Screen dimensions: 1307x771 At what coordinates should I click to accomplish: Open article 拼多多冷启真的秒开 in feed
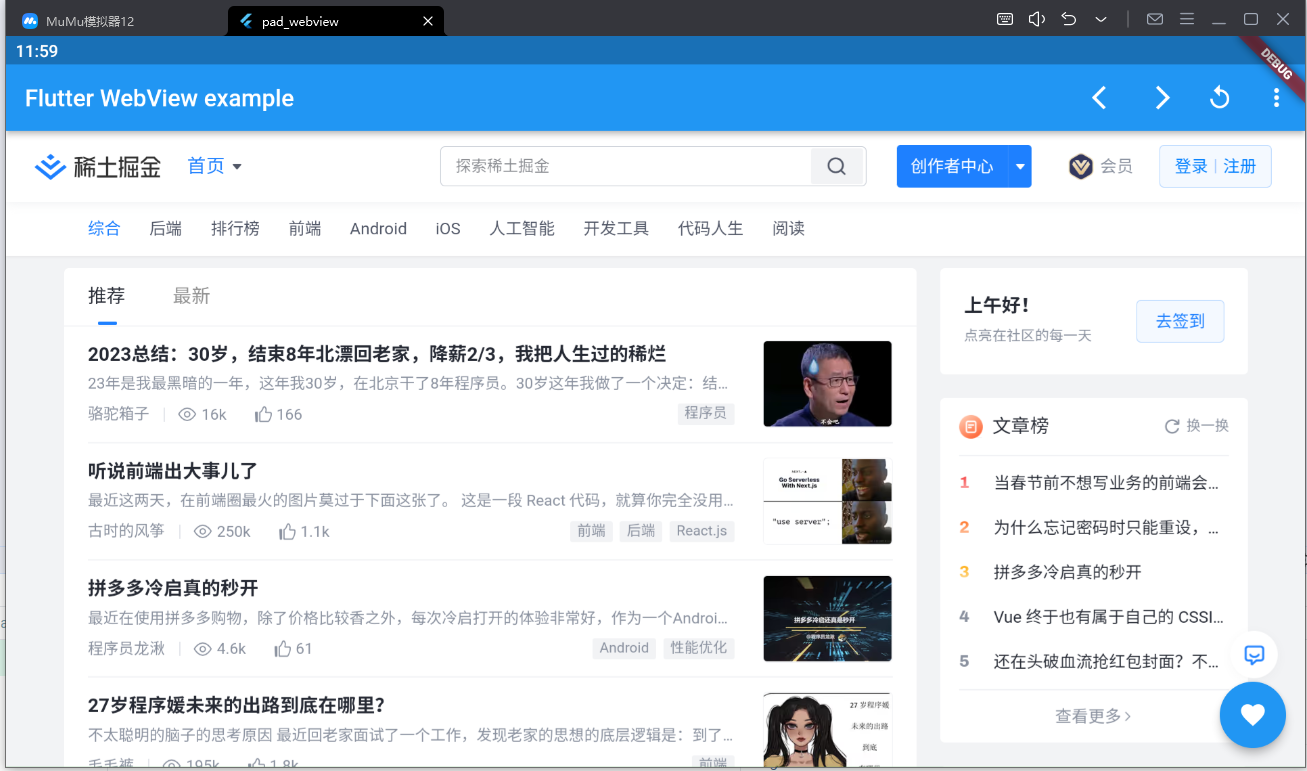[173, 588]
